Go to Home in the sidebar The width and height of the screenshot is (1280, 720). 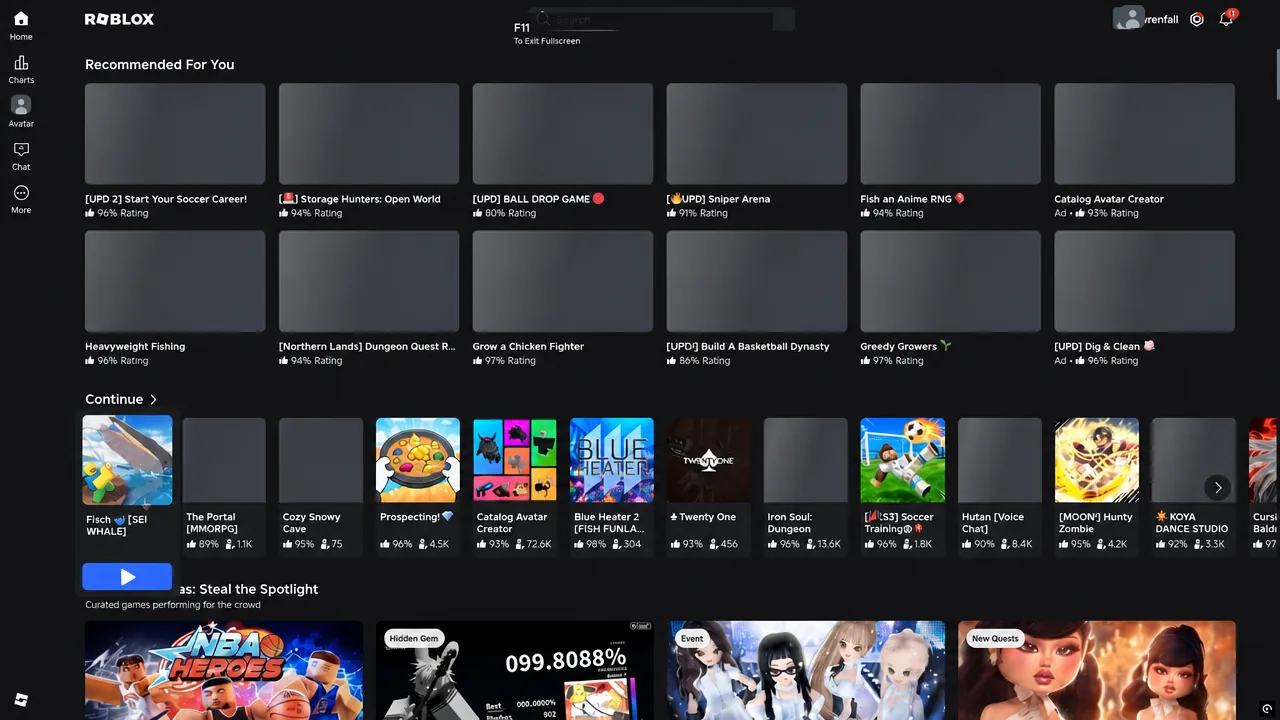(21, 26)
